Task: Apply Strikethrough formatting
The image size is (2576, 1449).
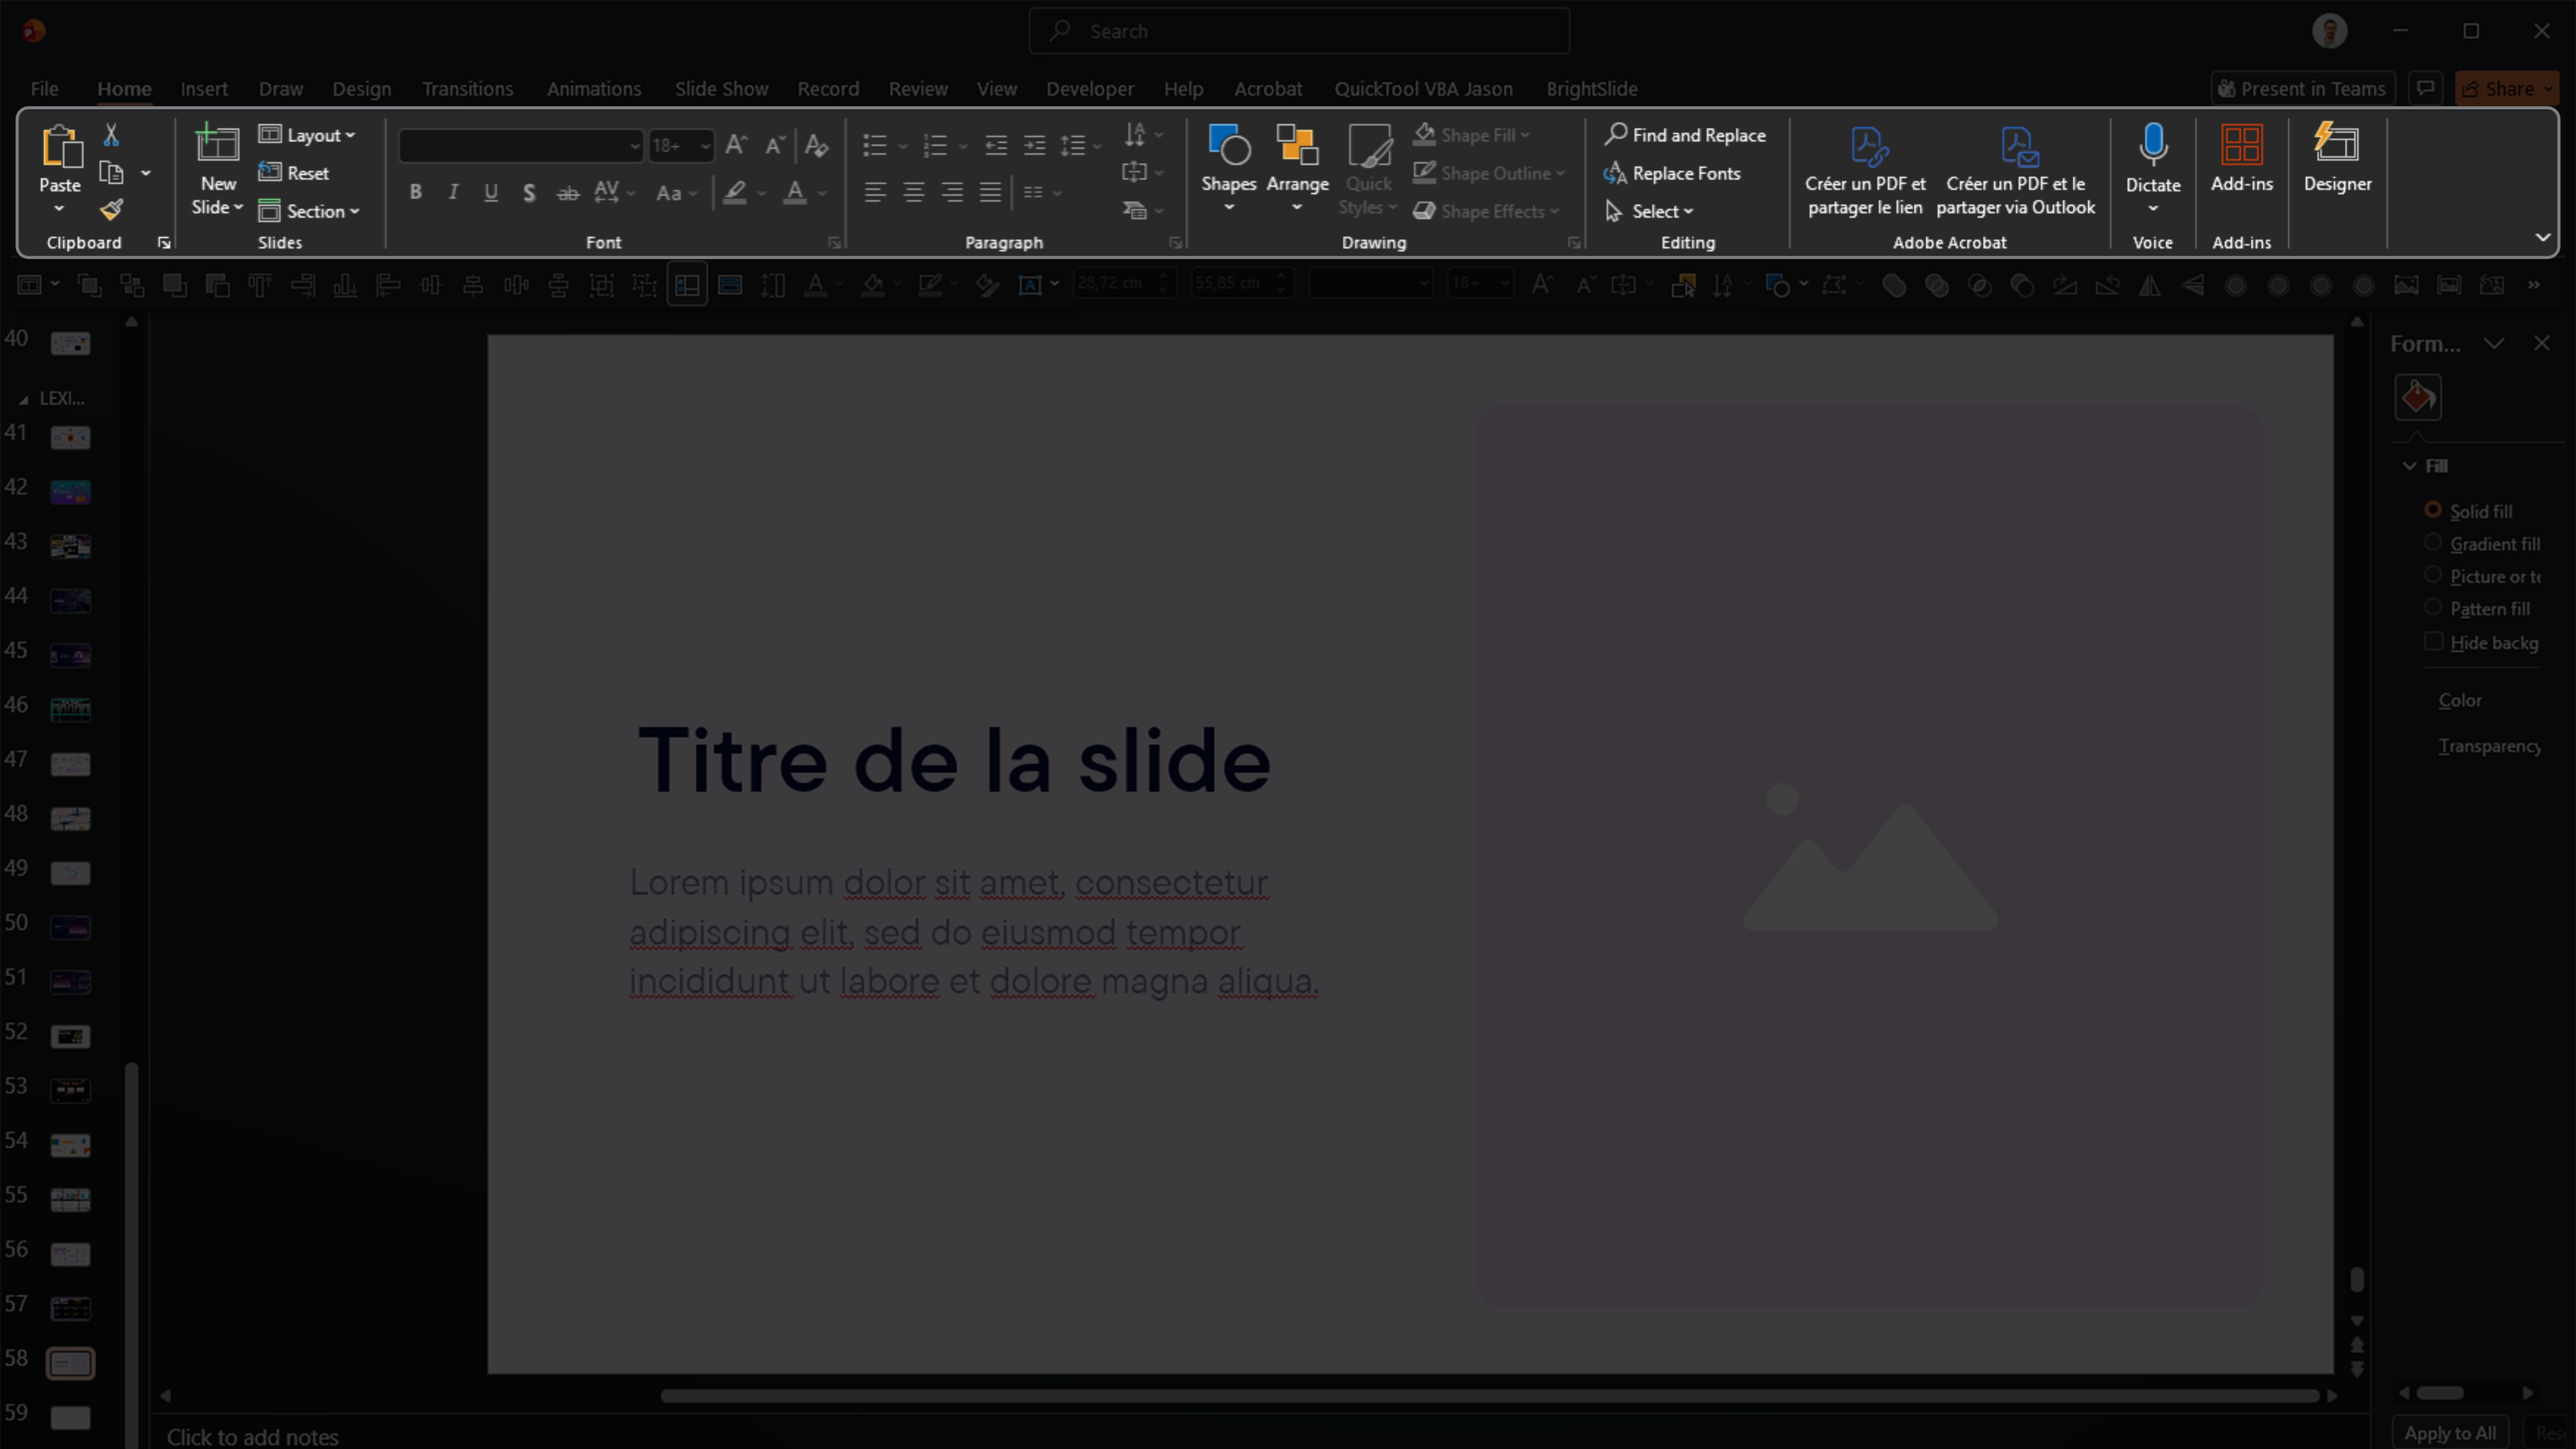Action: 568,192
